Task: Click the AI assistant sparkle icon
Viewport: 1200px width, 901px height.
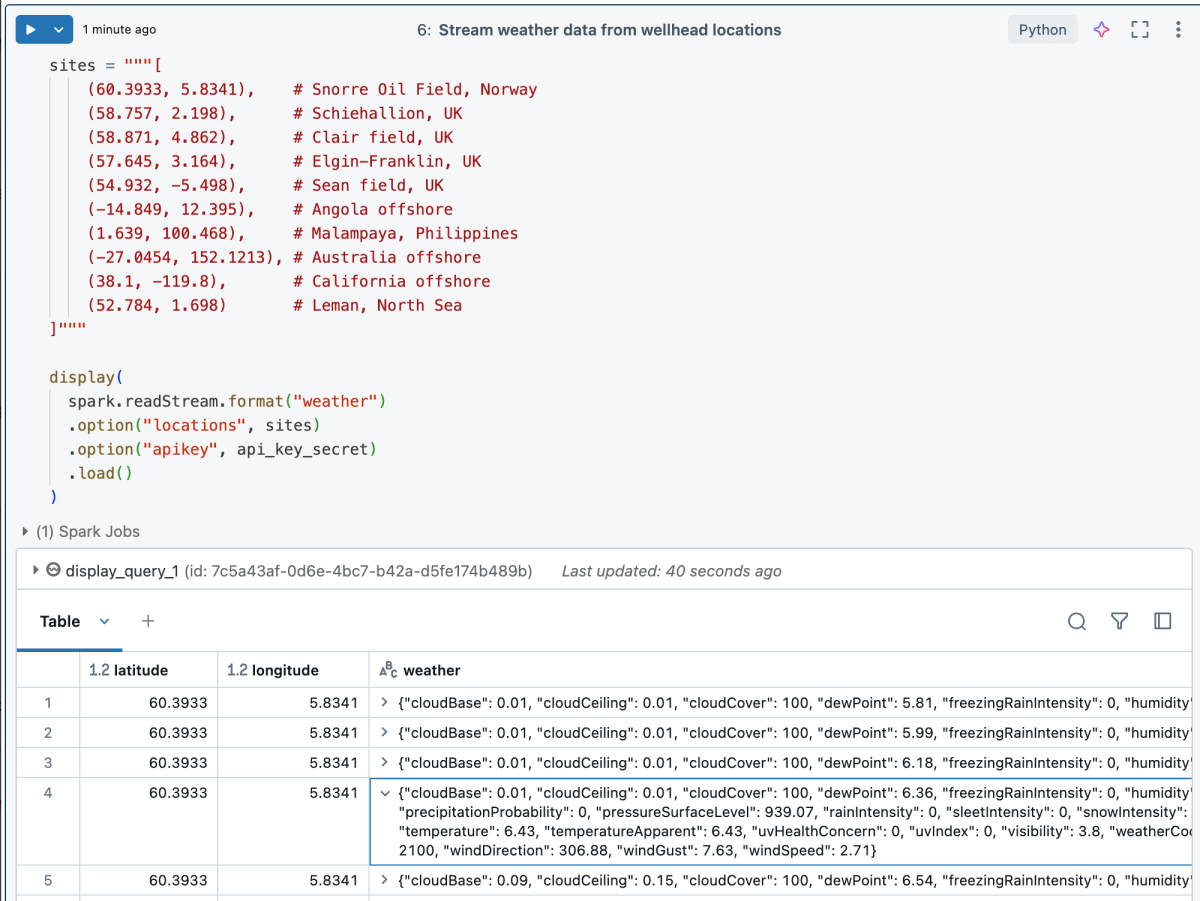Action: (1101, 30)
